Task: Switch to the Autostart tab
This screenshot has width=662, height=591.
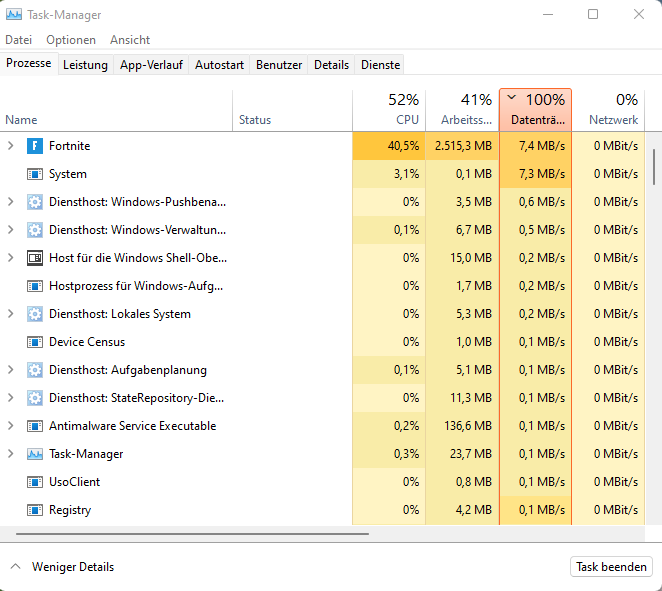Action: pyautogui.click(x=220, y=65)
